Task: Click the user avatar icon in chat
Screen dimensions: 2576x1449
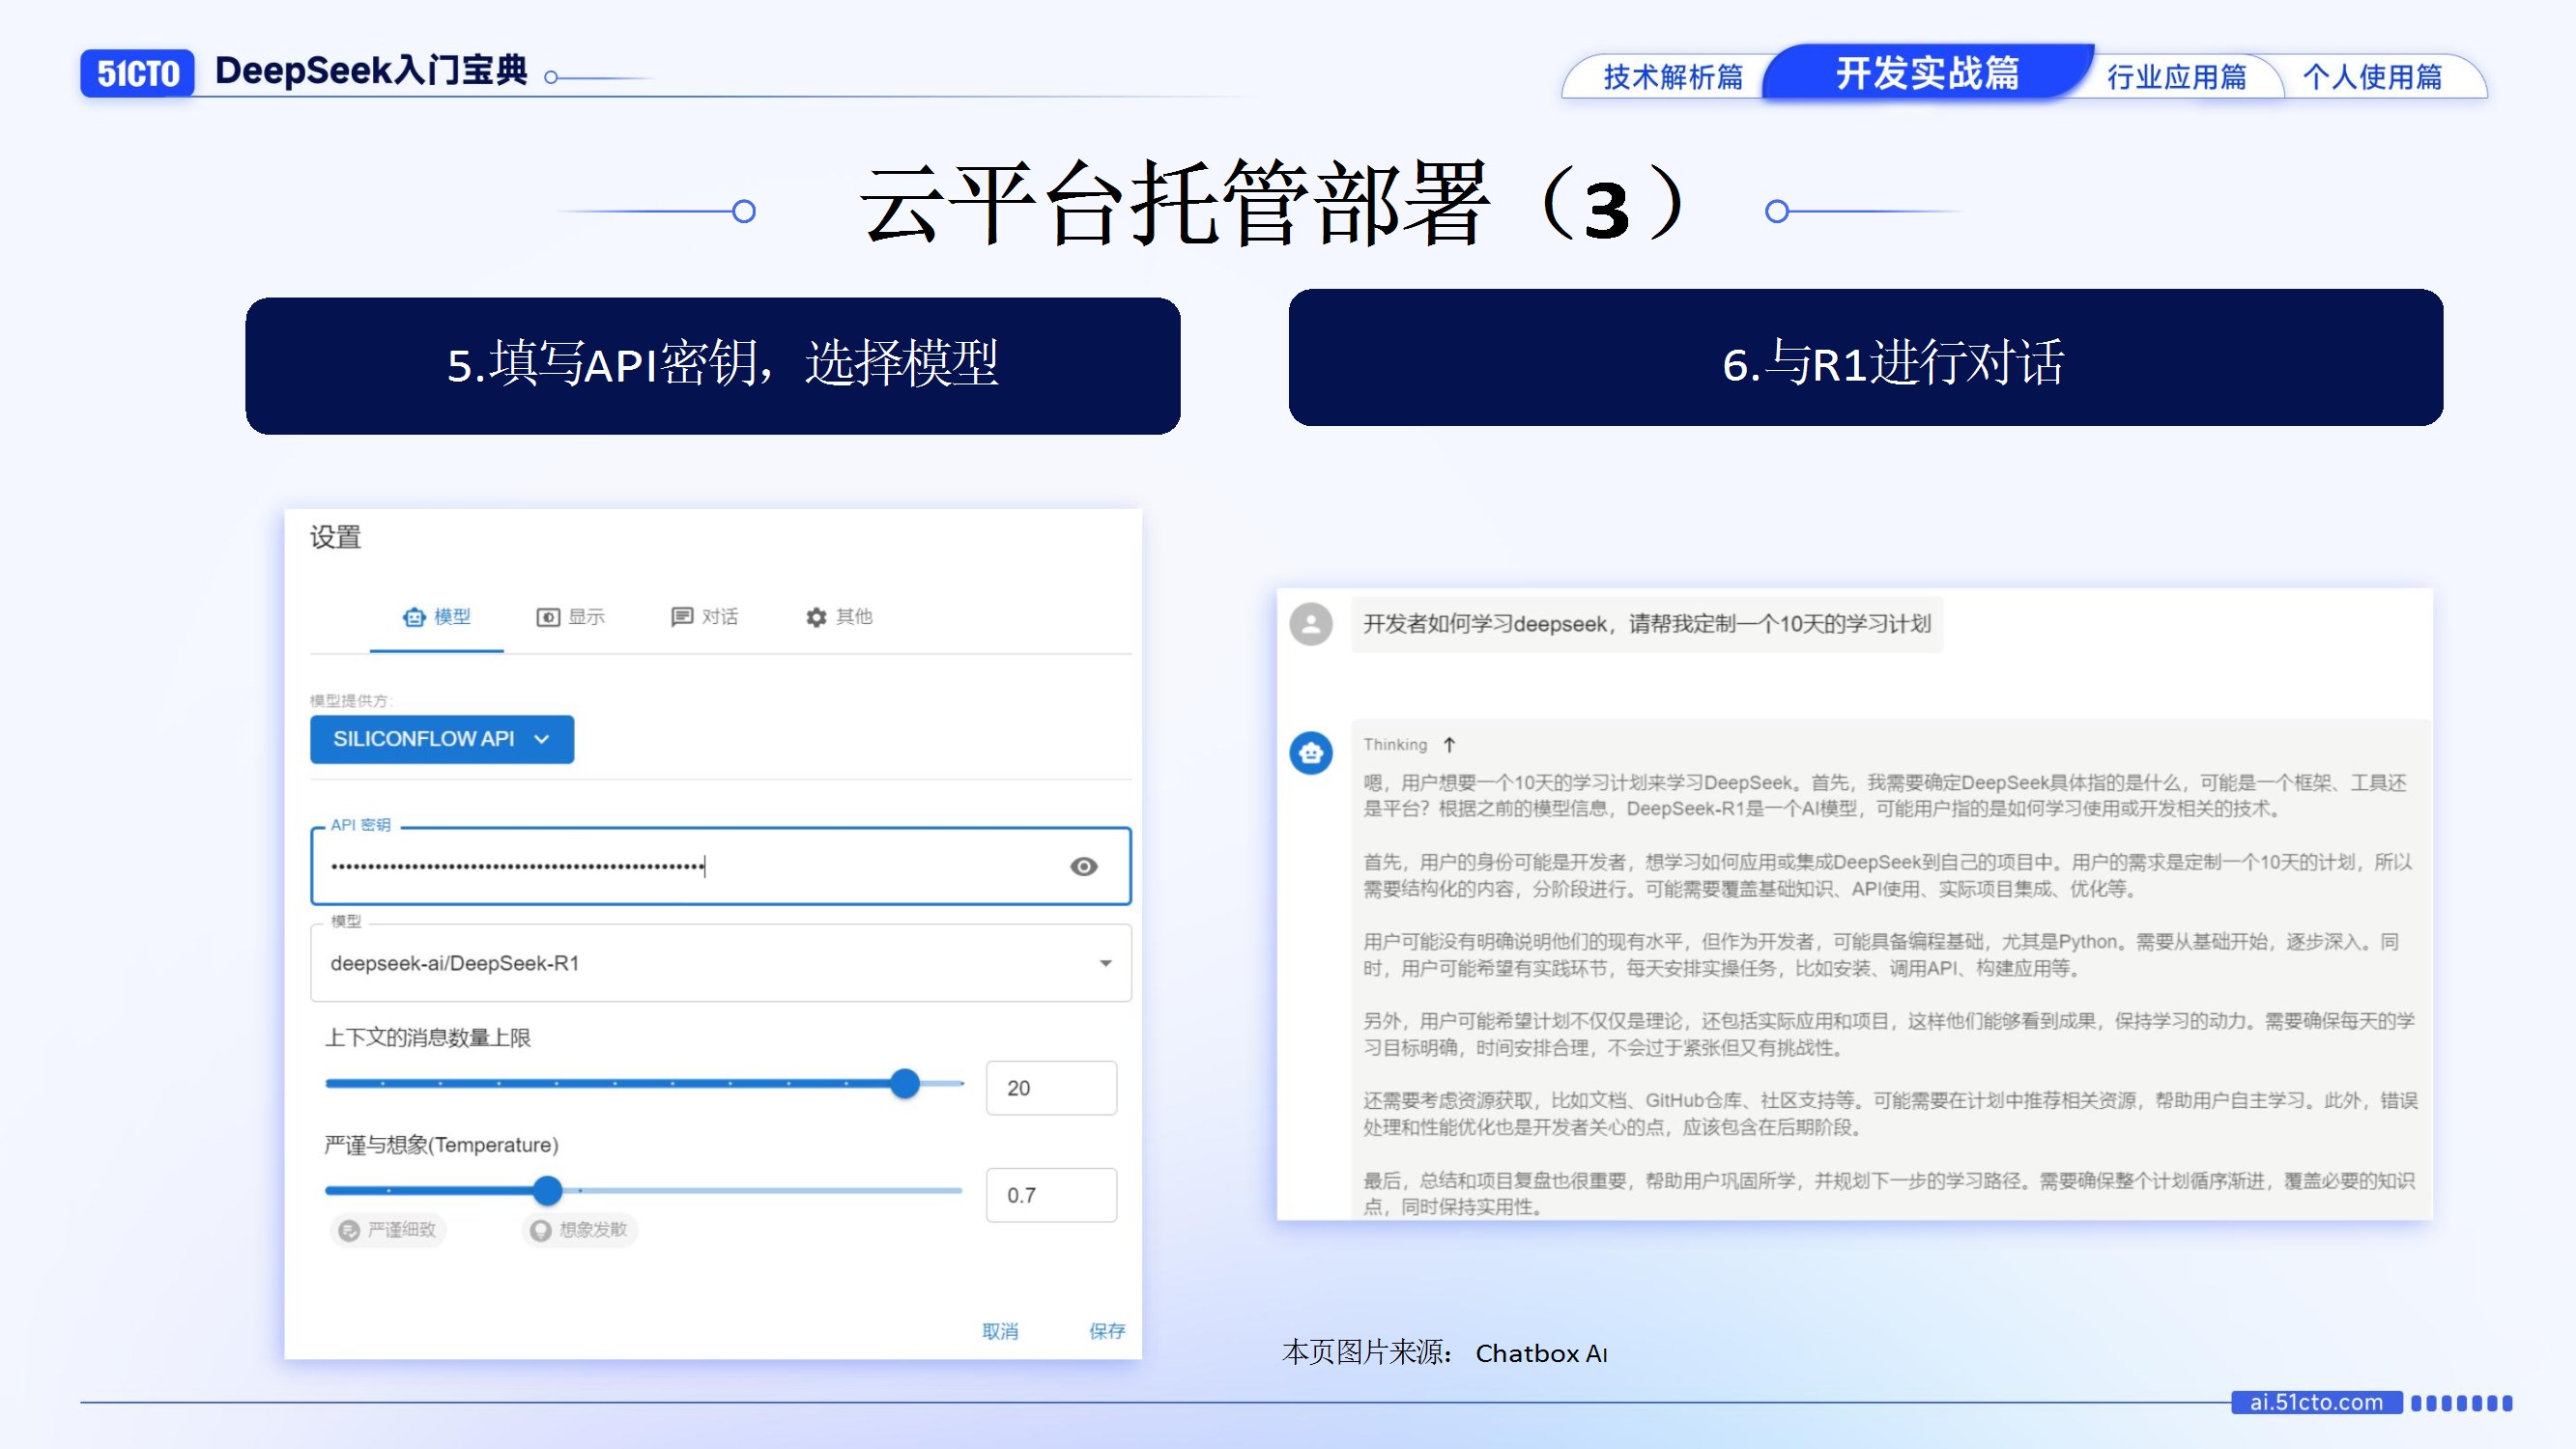Action: coord(1310,624)
